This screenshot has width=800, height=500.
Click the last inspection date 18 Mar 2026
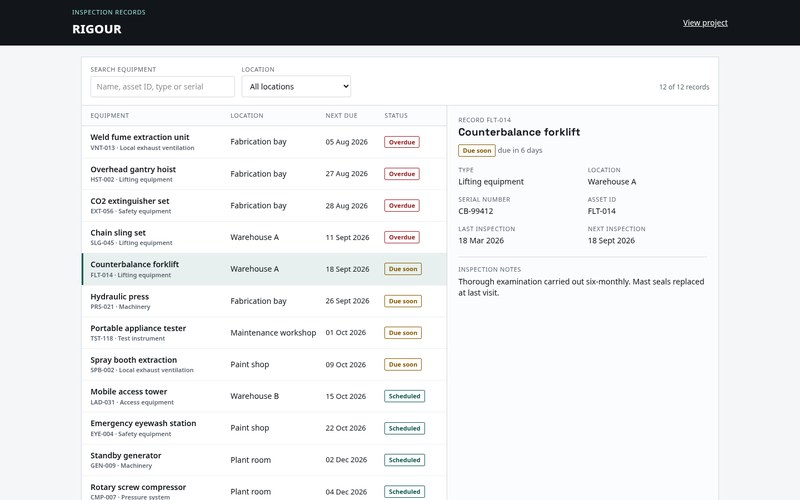click(x=481, y=241)
